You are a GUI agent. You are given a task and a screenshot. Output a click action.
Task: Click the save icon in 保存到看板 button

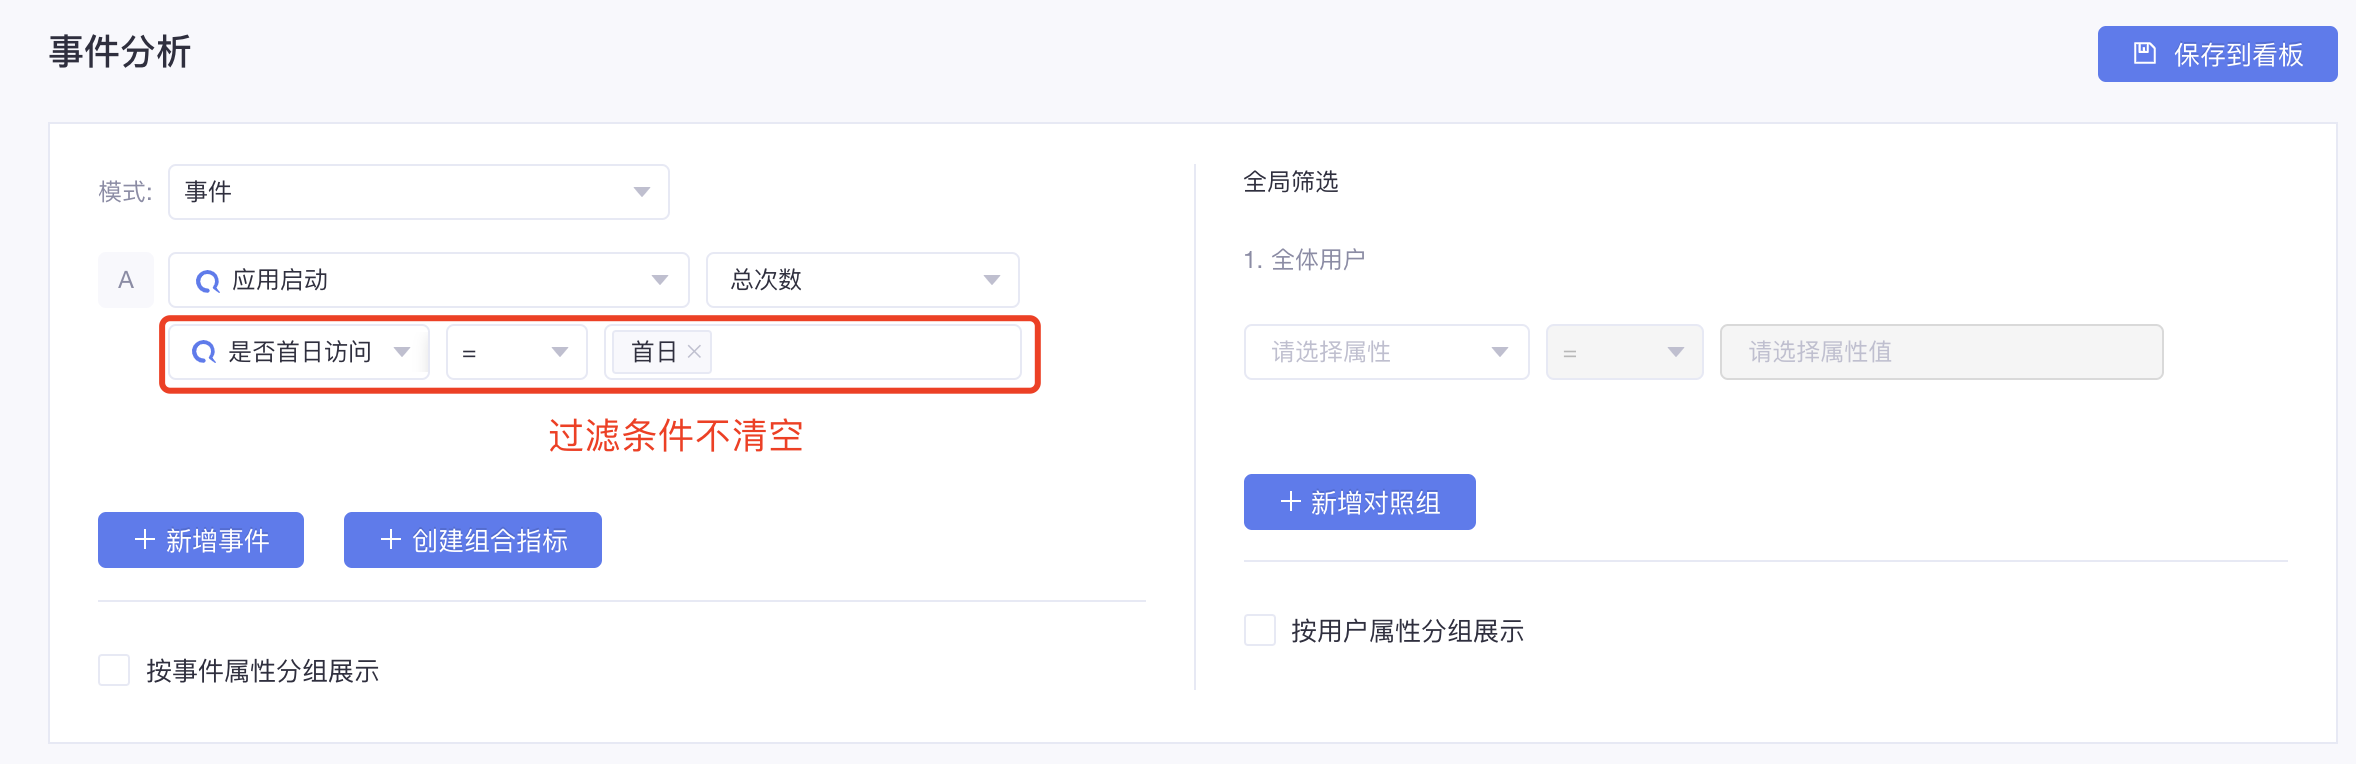(2144, 53)
